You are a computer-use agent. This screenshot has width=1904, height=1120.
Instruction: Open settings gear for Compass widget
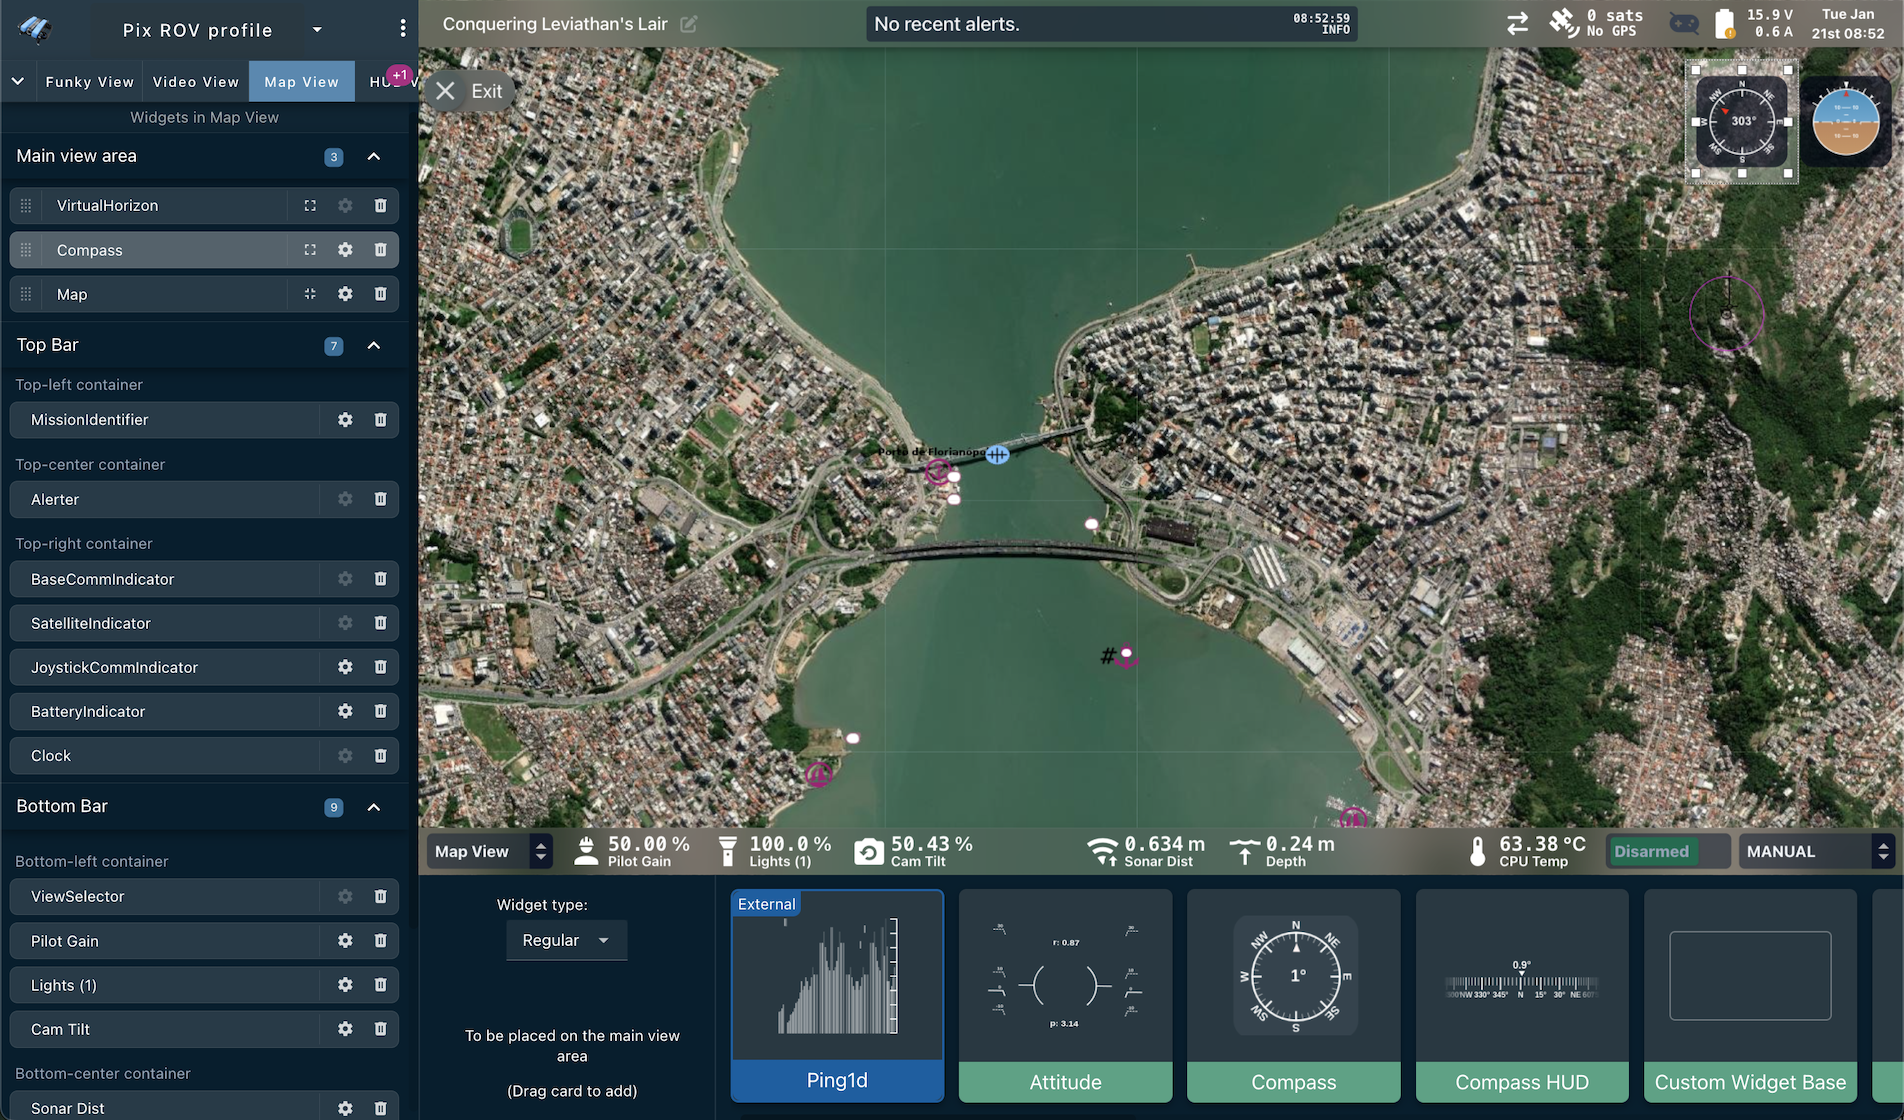pyautogui.click(x=345, y=250)
